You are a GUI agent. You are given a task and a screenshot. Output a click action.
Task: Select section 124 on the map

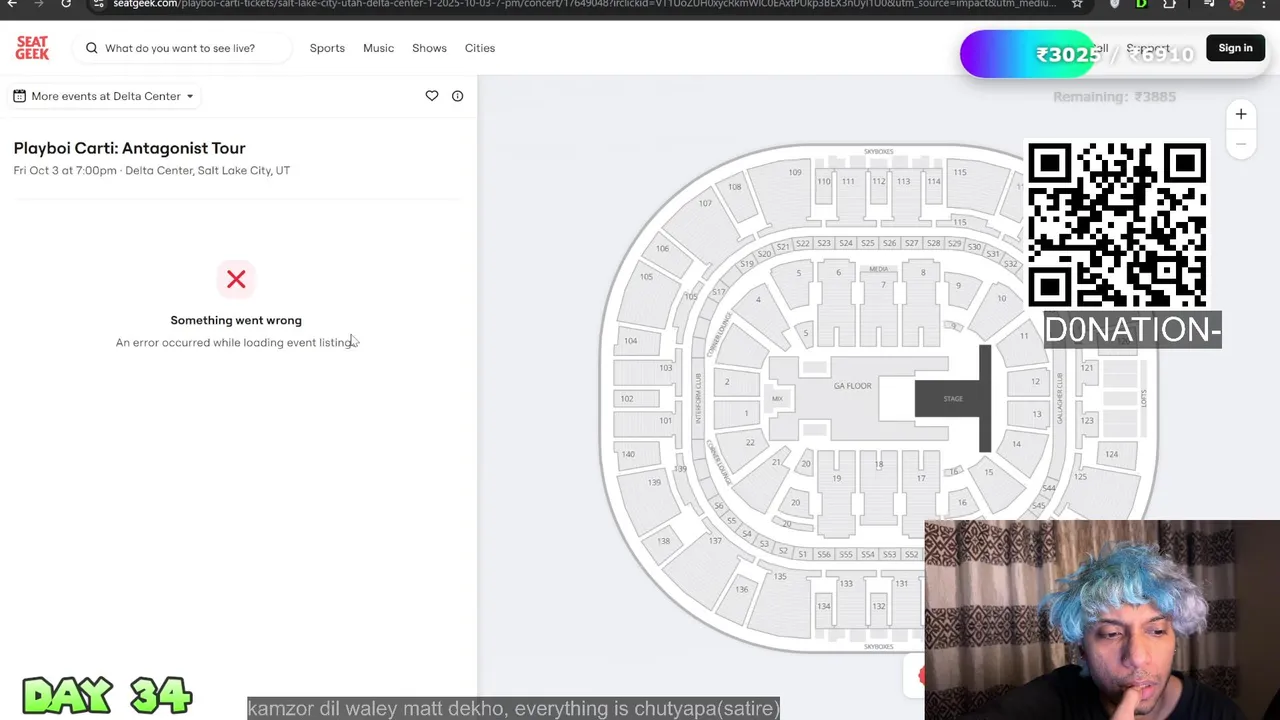click(x=1111, y=454)
